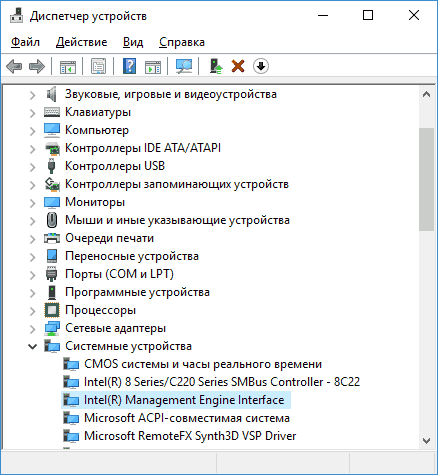Select Intel(R) Management Engine Interface
438x475 pixels.
pyautogui.click(x=184, y=400)
